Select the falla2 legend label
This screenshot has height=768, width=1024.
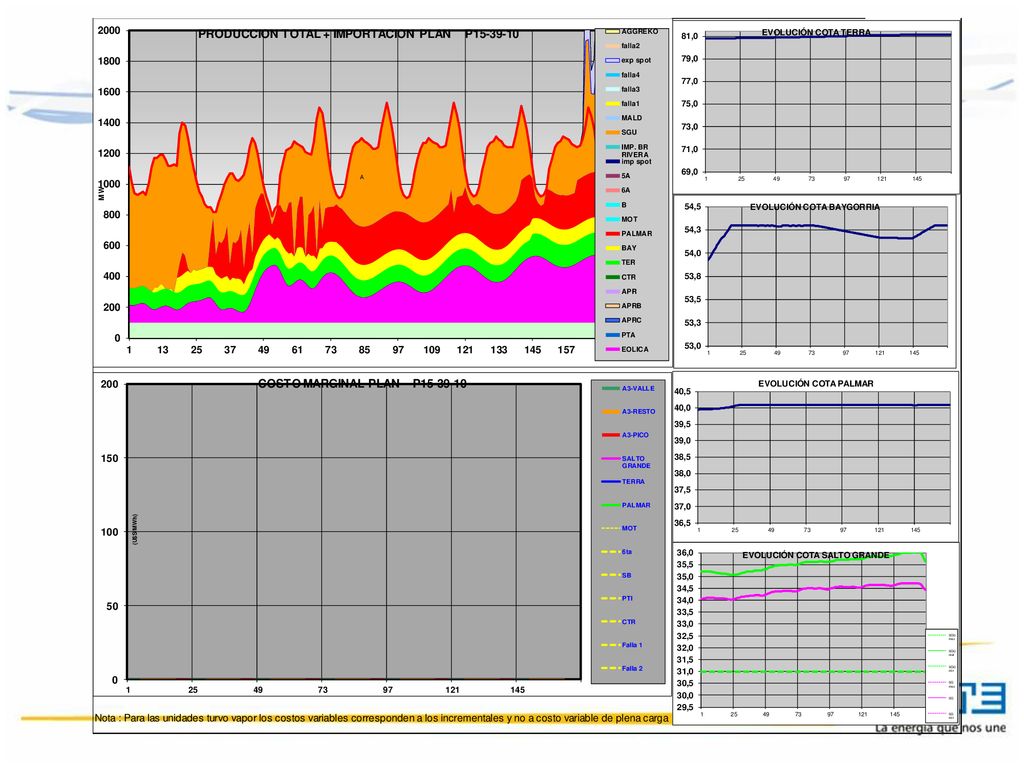point(630,46)
